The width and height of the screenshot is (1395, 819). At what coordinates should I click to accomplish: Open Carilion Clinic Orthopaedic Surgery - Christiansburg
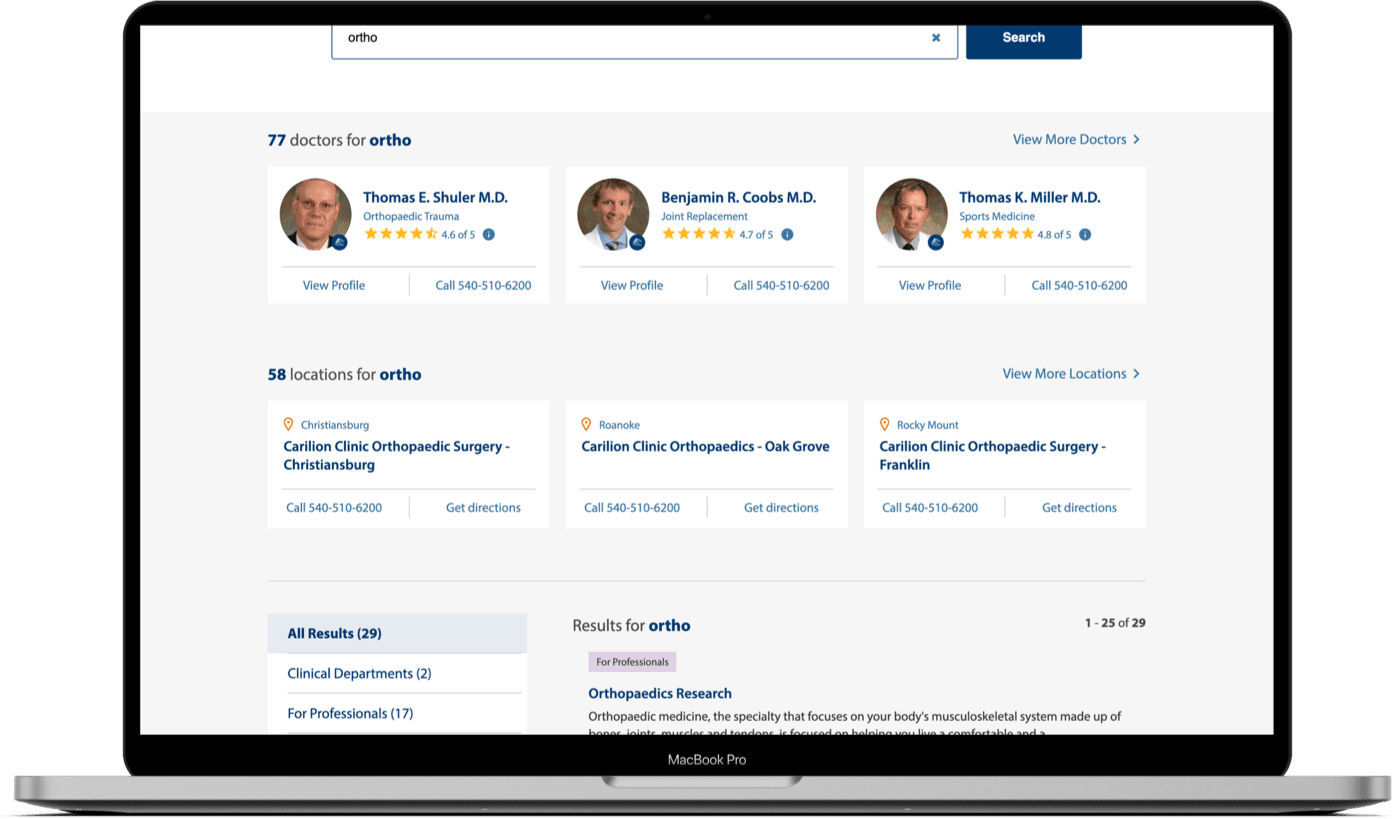click(x=397, y=456)
